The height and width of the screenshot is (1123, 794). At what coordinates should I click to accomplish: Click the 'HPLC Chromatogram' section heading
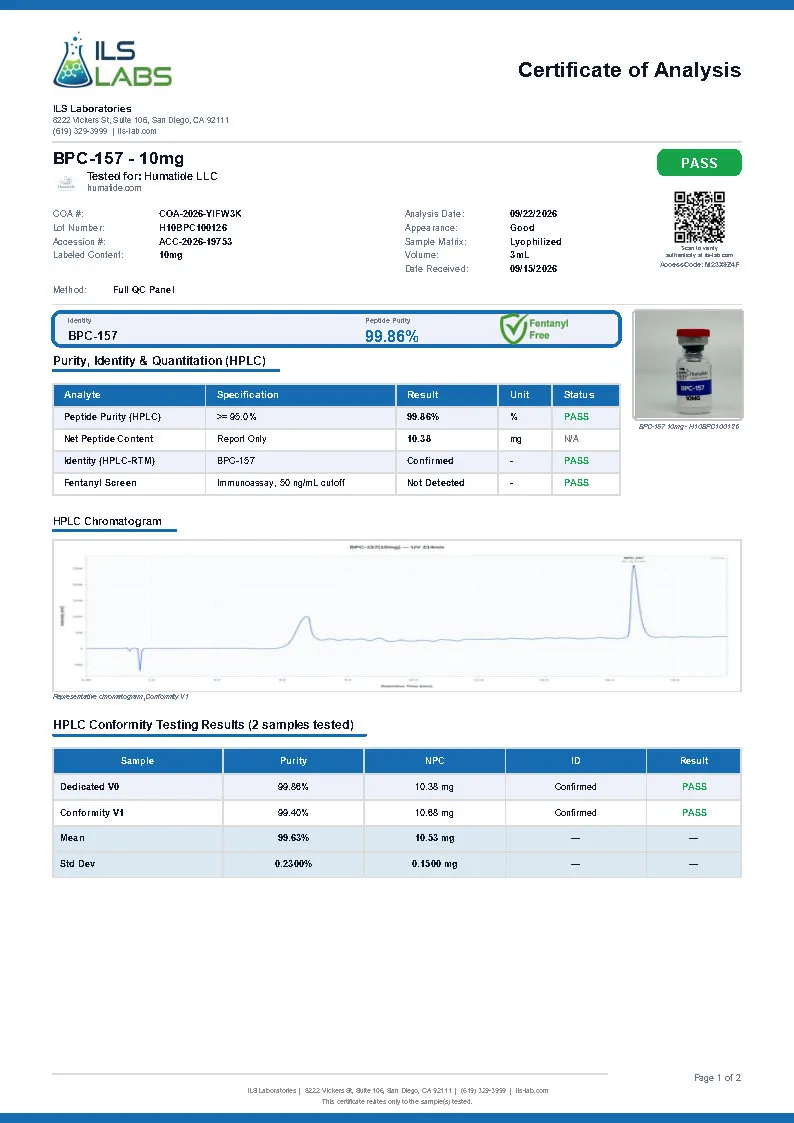click(107, 521)
